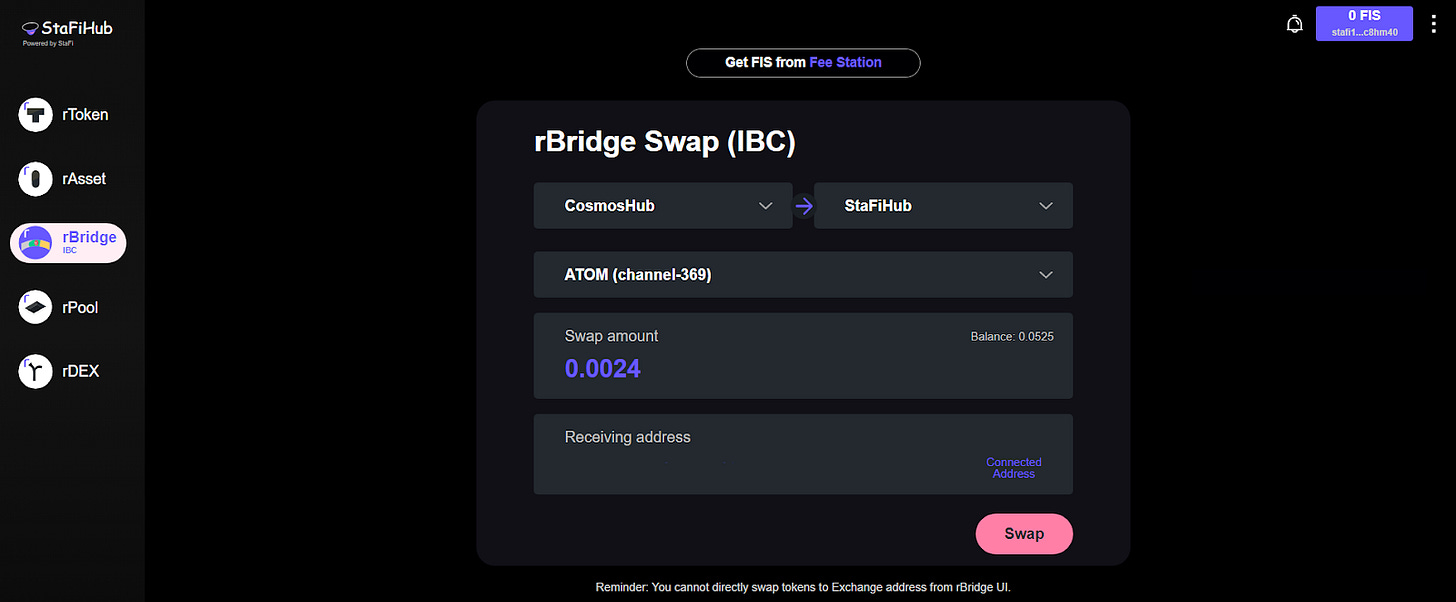Click the 0 FIS wallet button
This screenshot has height=602, width=1456.
(x=1364, y=23)
